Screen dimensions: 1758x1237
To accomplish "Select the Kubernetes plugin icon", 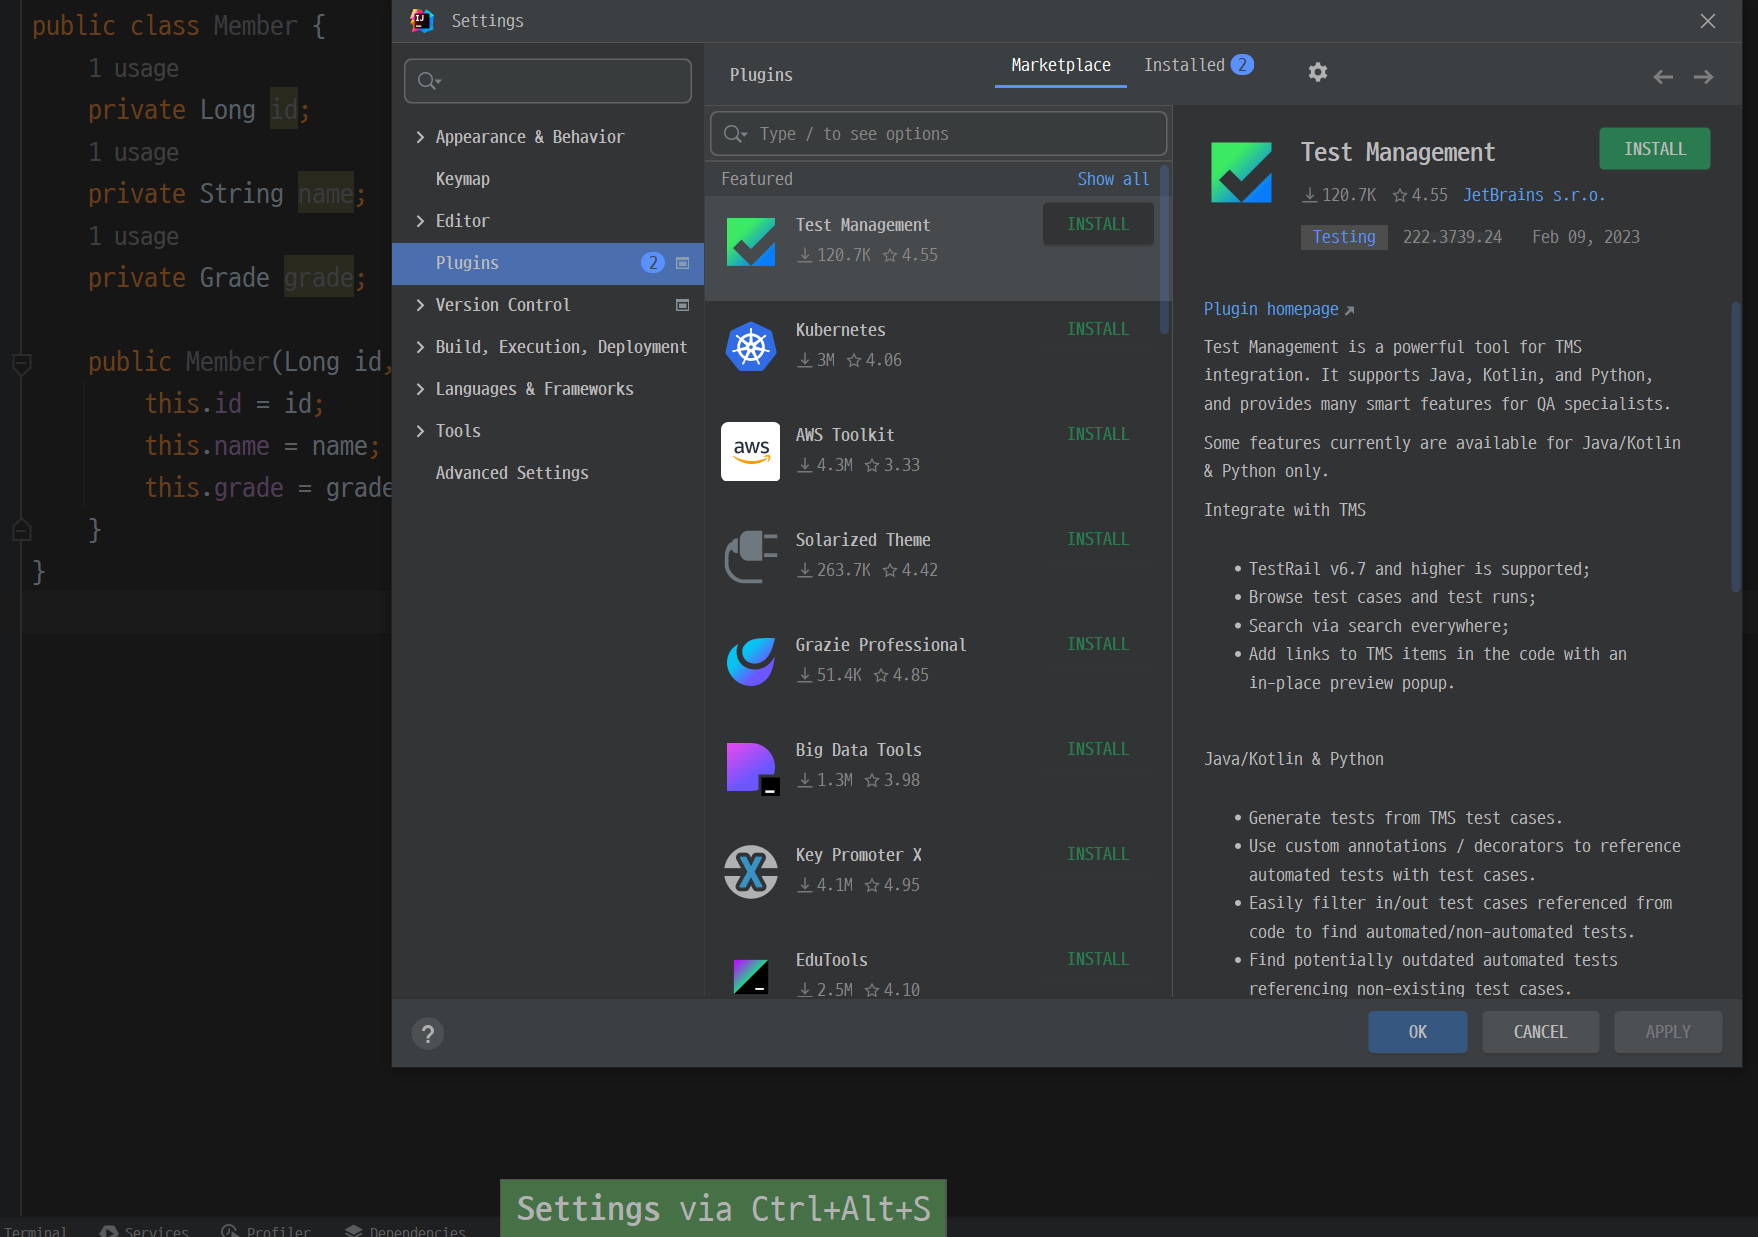I will (x=751, y=347).
